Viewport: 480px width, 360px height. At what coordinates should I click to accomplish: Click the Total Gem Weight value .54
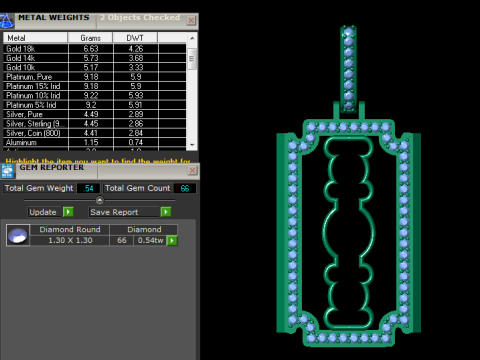point(88,188)
